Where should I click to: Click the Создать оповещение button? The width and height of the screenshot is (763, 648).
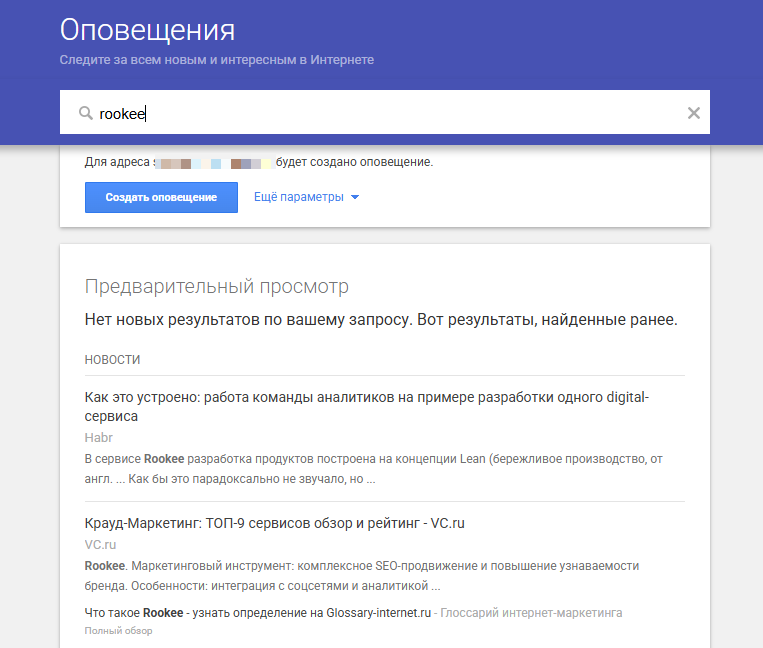[161, 197]
